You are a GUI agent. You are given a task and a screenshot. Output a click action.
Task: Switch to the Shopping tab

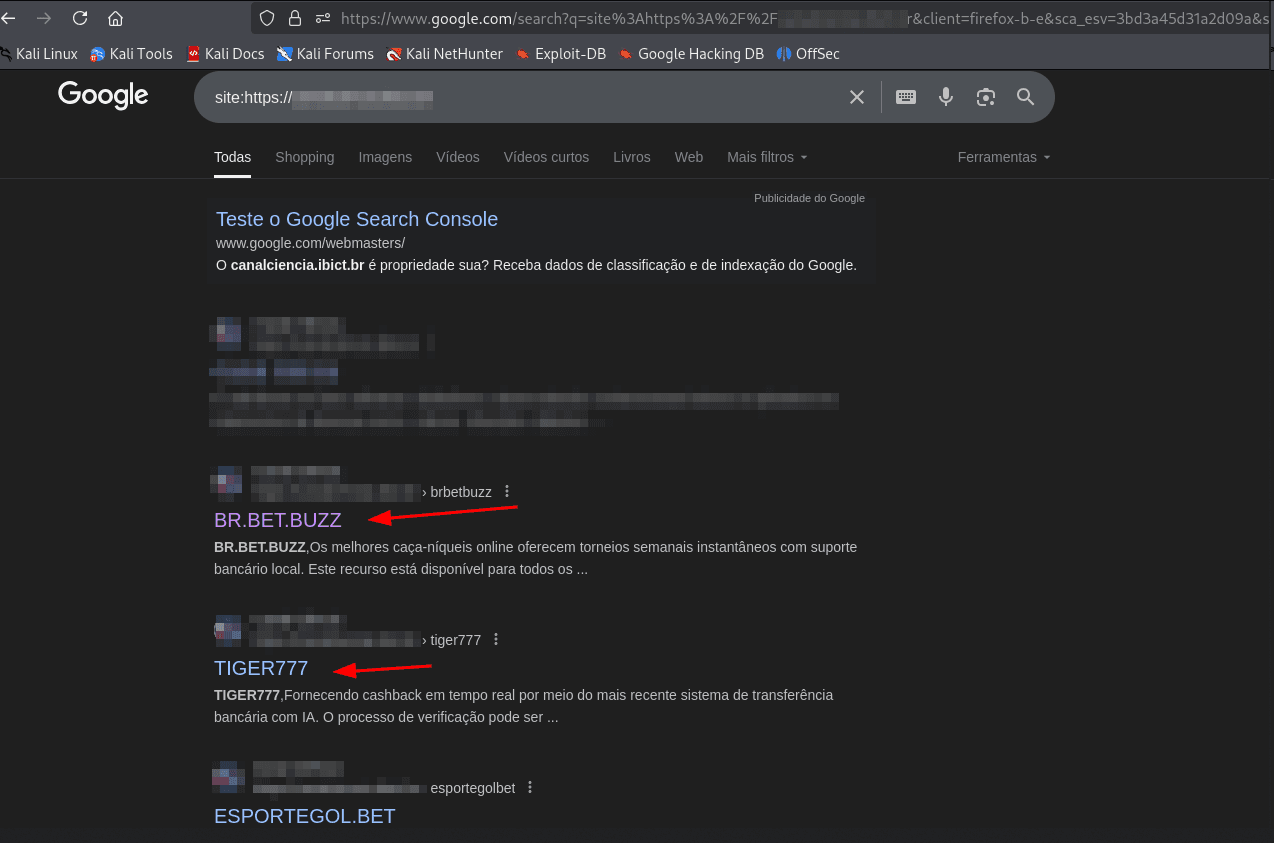305,157
